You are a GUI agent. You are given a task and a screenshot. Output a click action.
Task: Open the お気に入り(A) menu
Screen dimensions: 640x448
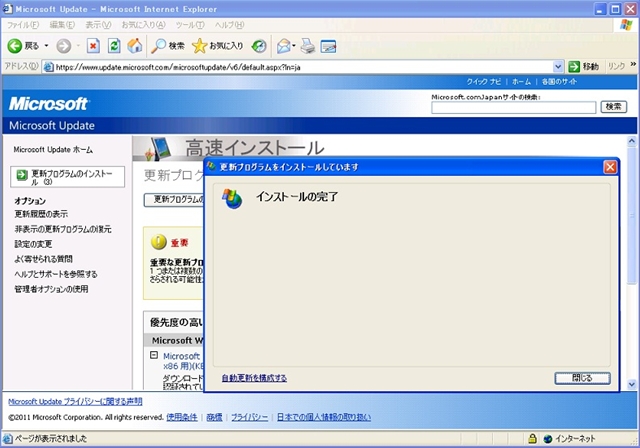tap(143, 25)
